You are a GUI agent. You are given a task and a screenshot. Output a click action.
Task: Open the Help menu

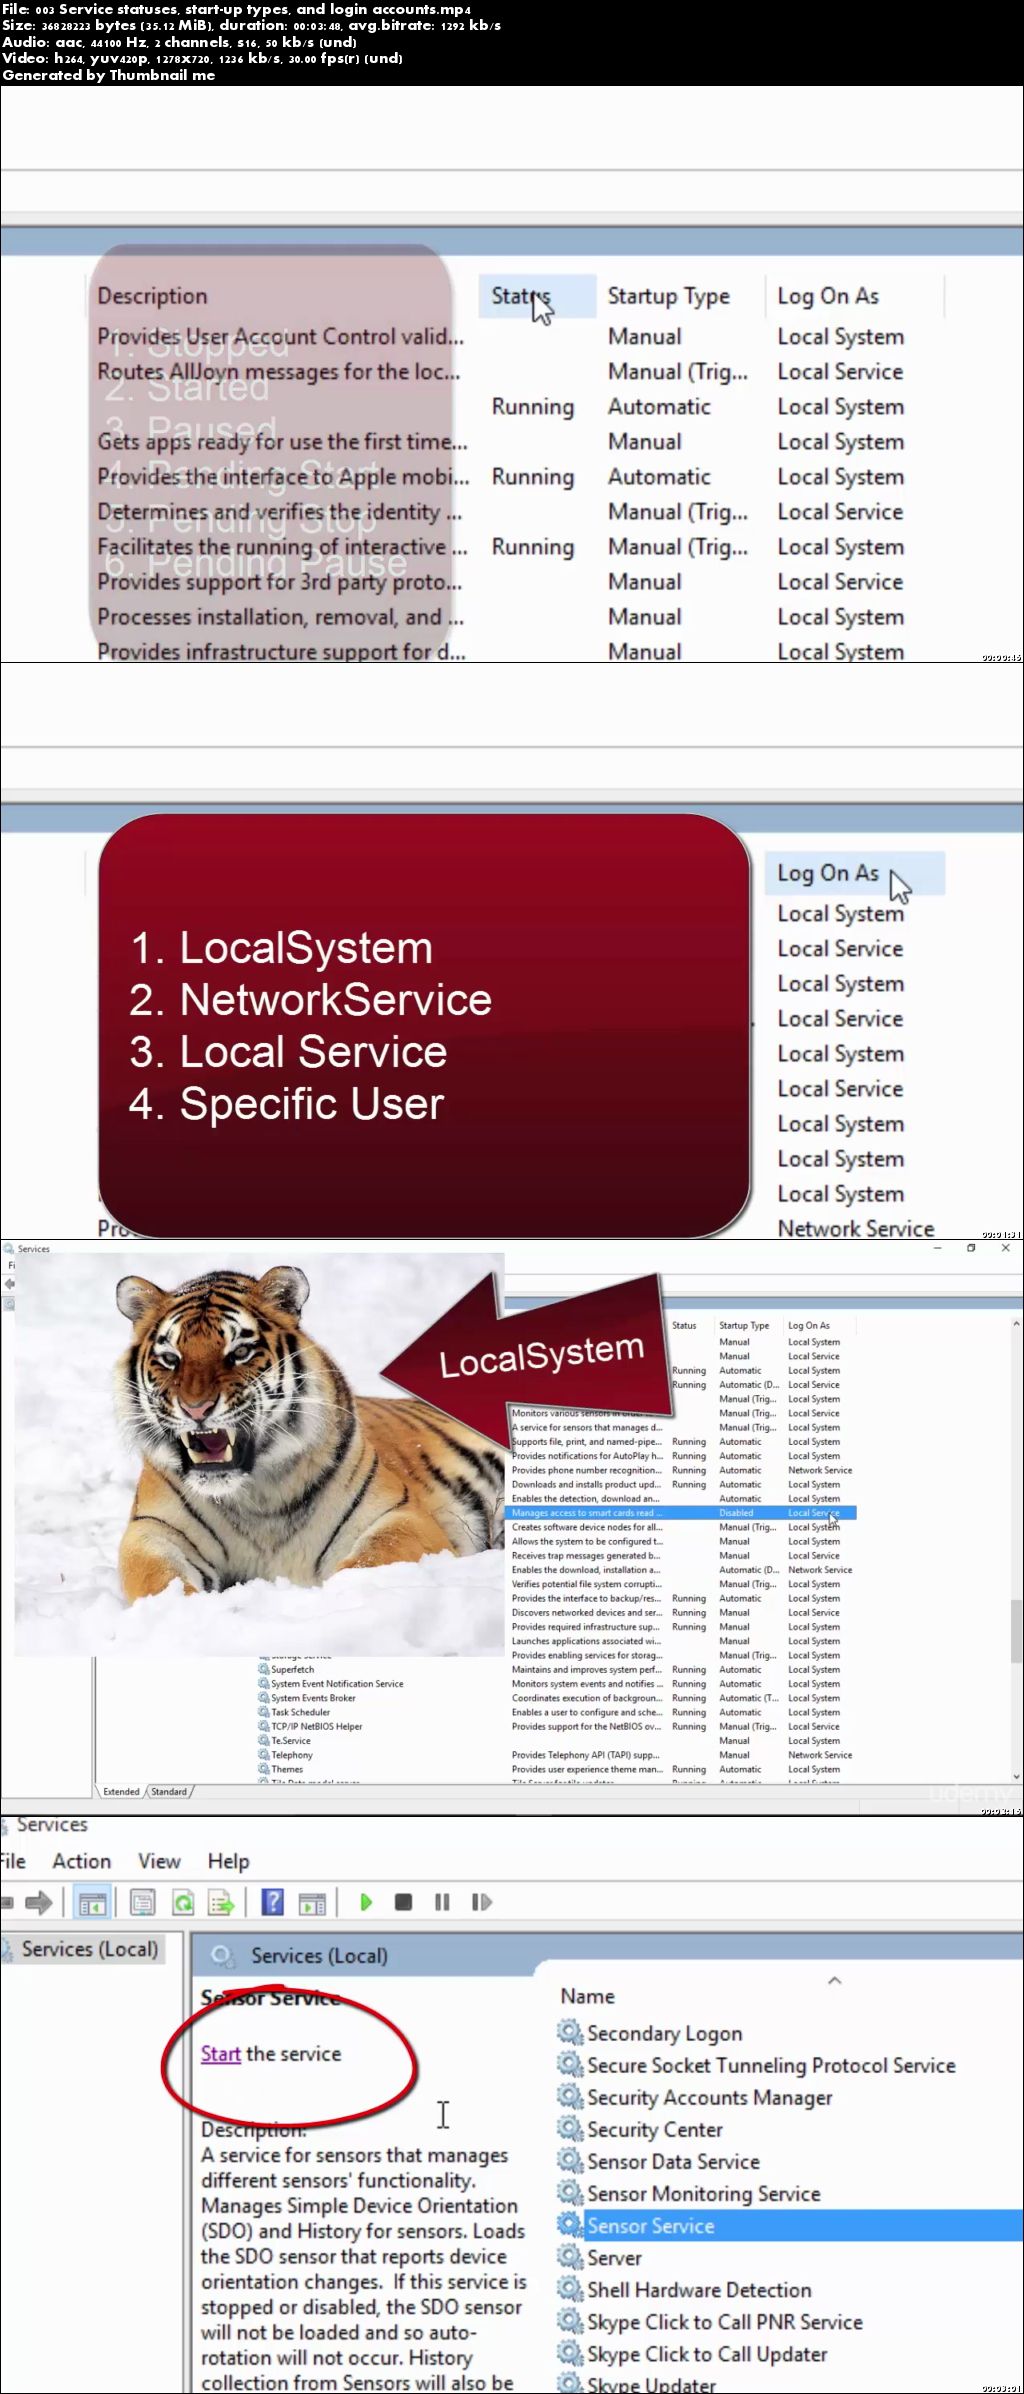tap(228, 1861)
